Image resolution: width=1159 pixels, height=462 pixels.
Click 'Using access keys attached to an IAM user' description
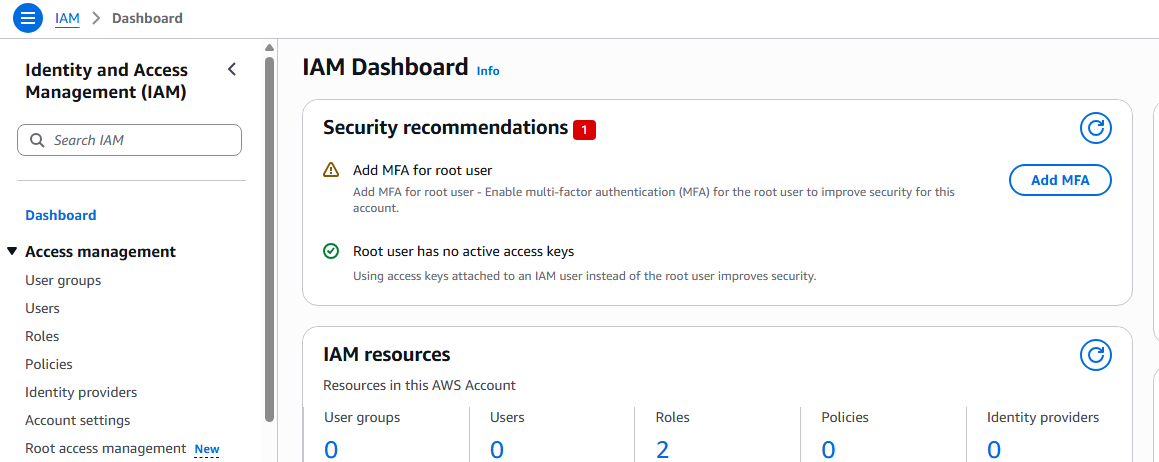[x=584, y=277]
